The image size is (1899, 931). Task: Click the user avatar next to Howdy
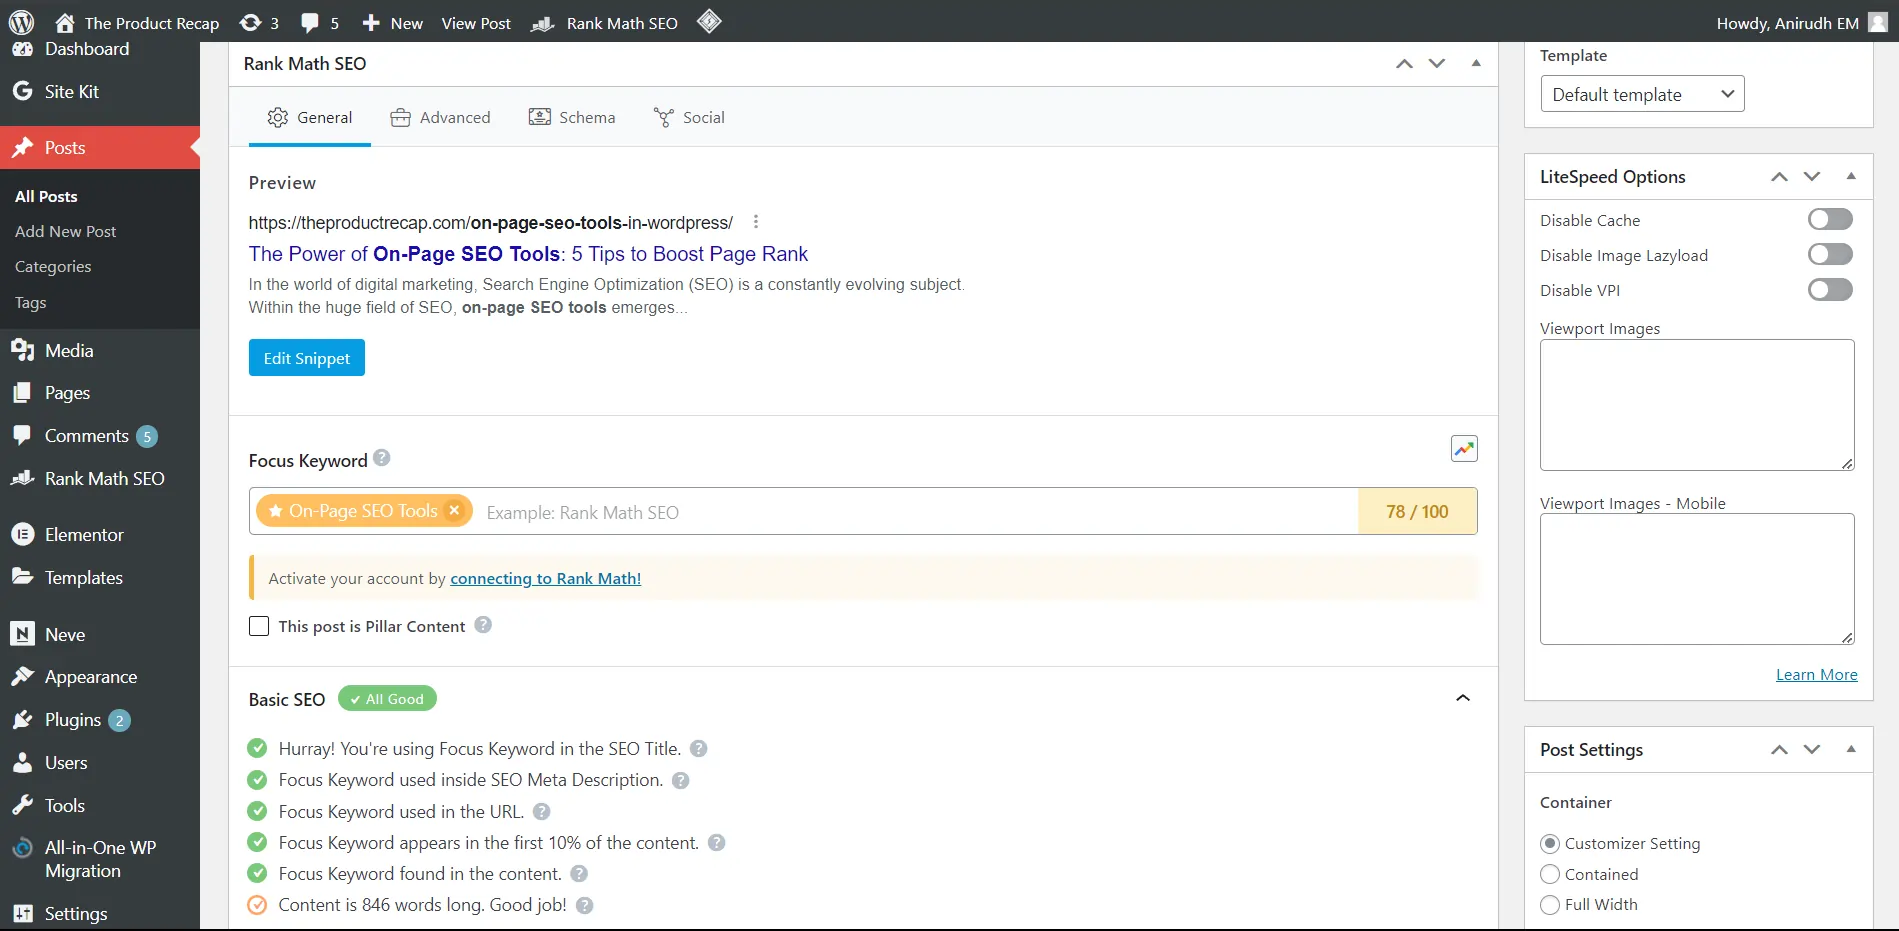point(1878,22)
